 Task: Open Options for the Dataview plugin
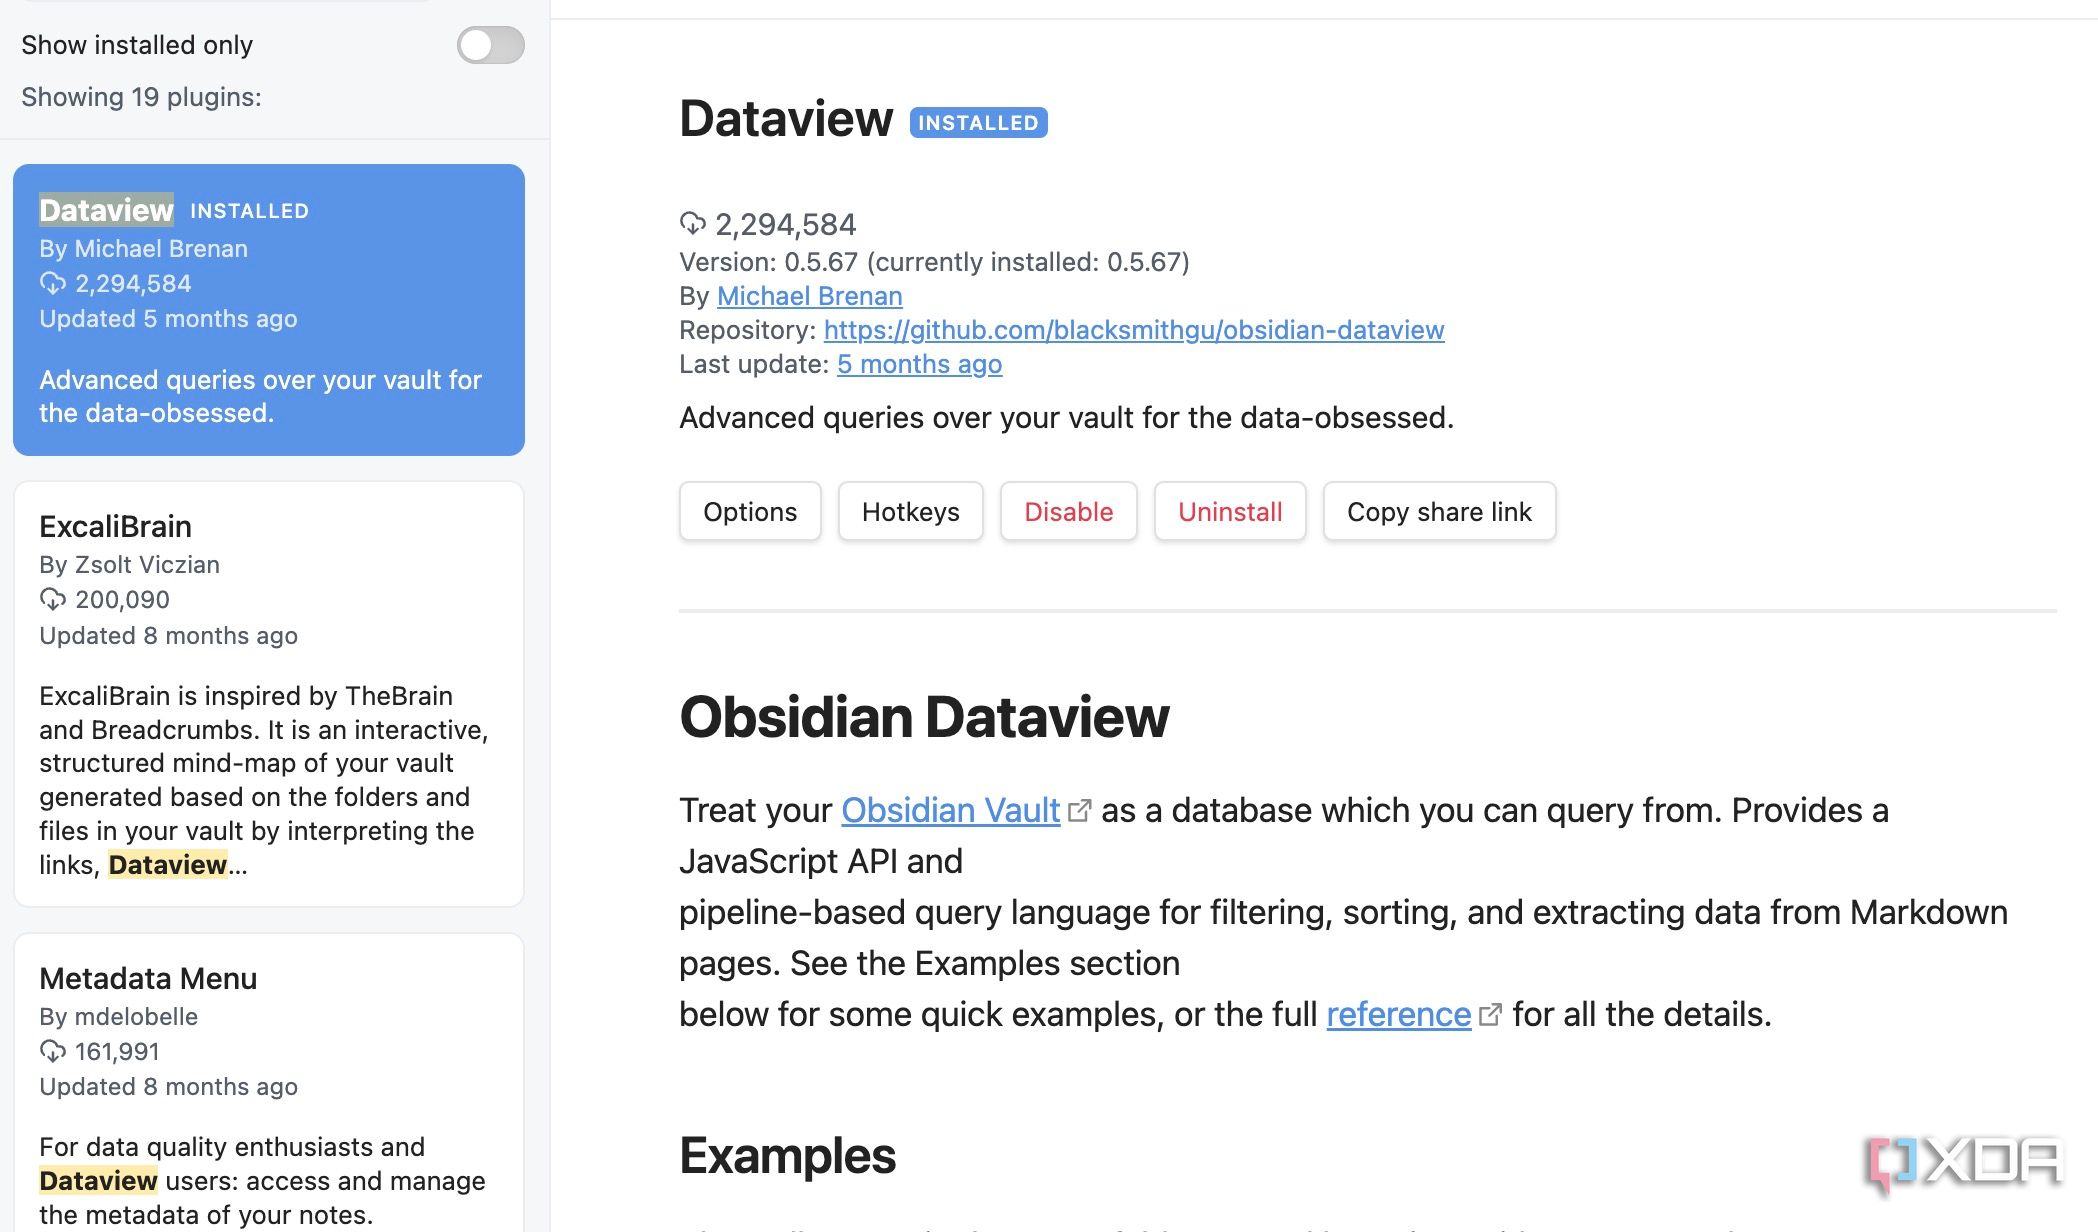coord(749,511)
